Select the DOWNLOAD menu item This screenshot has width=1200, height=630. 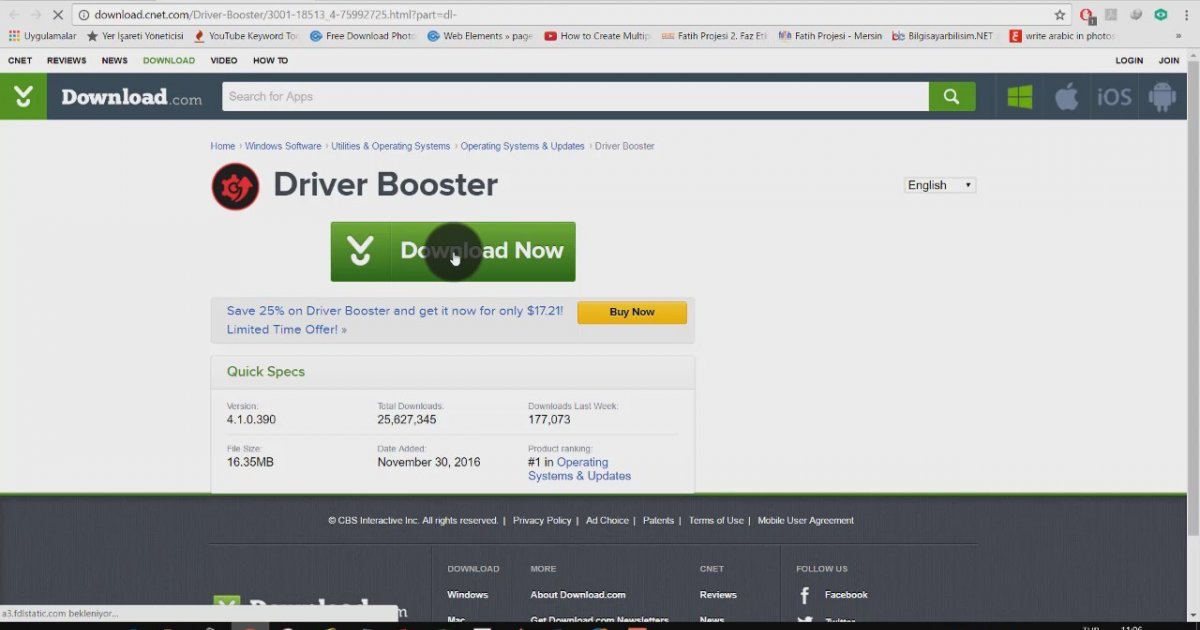point(169,61)
